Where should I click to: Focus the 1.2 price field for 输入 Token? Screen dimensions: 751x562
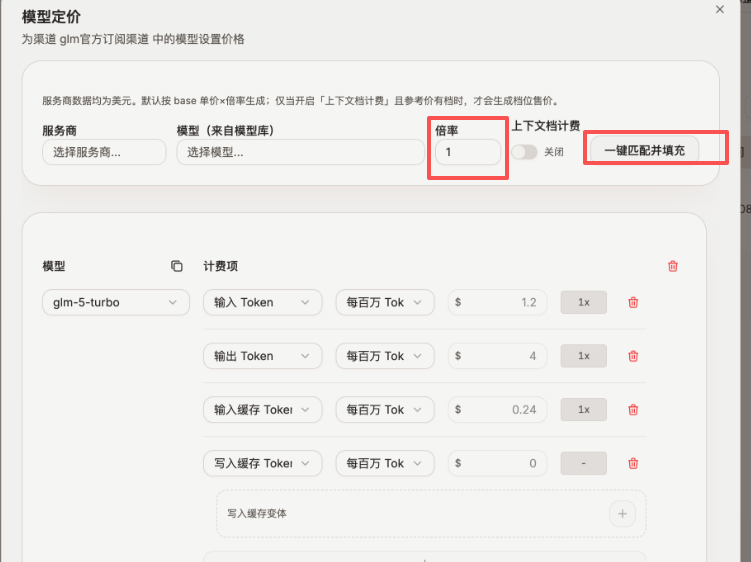497,302
